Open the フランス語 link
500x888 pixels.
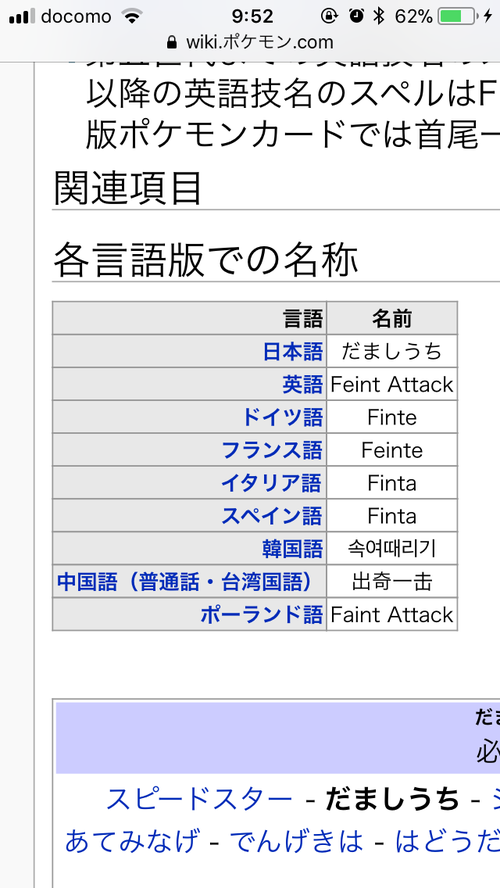[272, 450]
